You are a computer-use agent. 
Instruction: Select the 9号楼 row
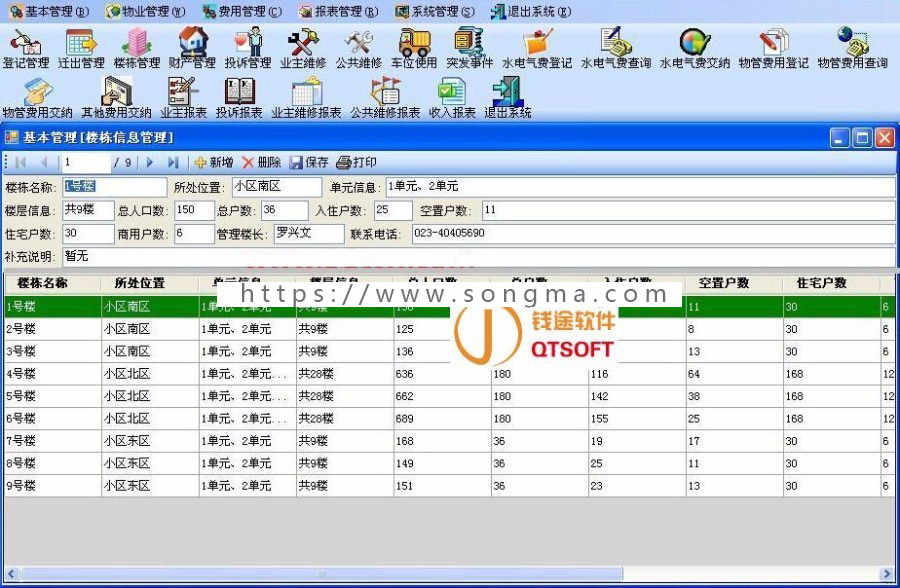point(449,486)
